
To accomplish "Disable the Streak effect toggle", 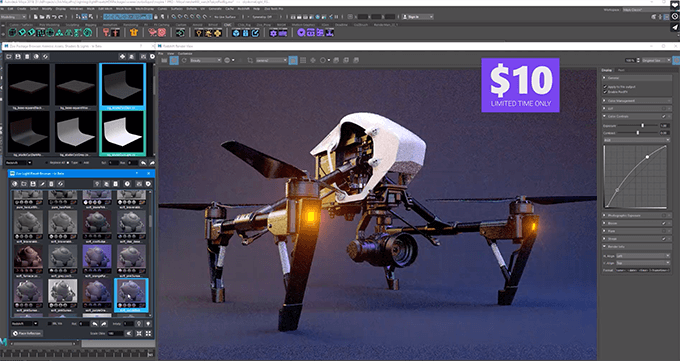I will (664, 239).
